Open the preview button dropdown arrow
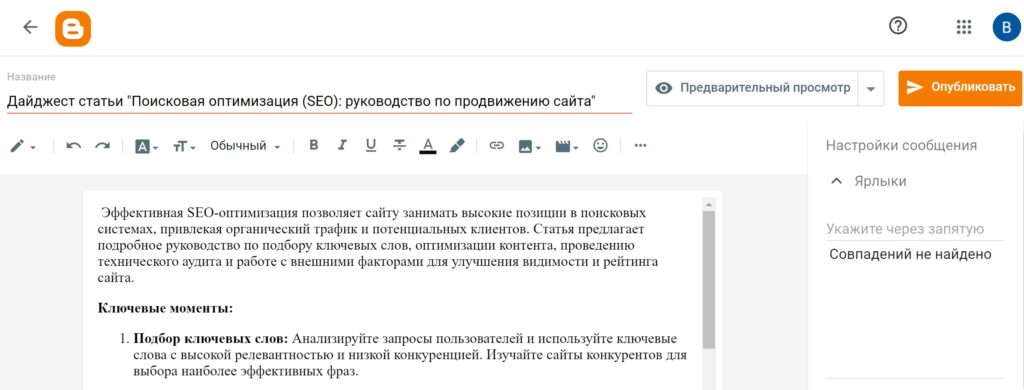 pyautogui.click(x=871, y=89)
